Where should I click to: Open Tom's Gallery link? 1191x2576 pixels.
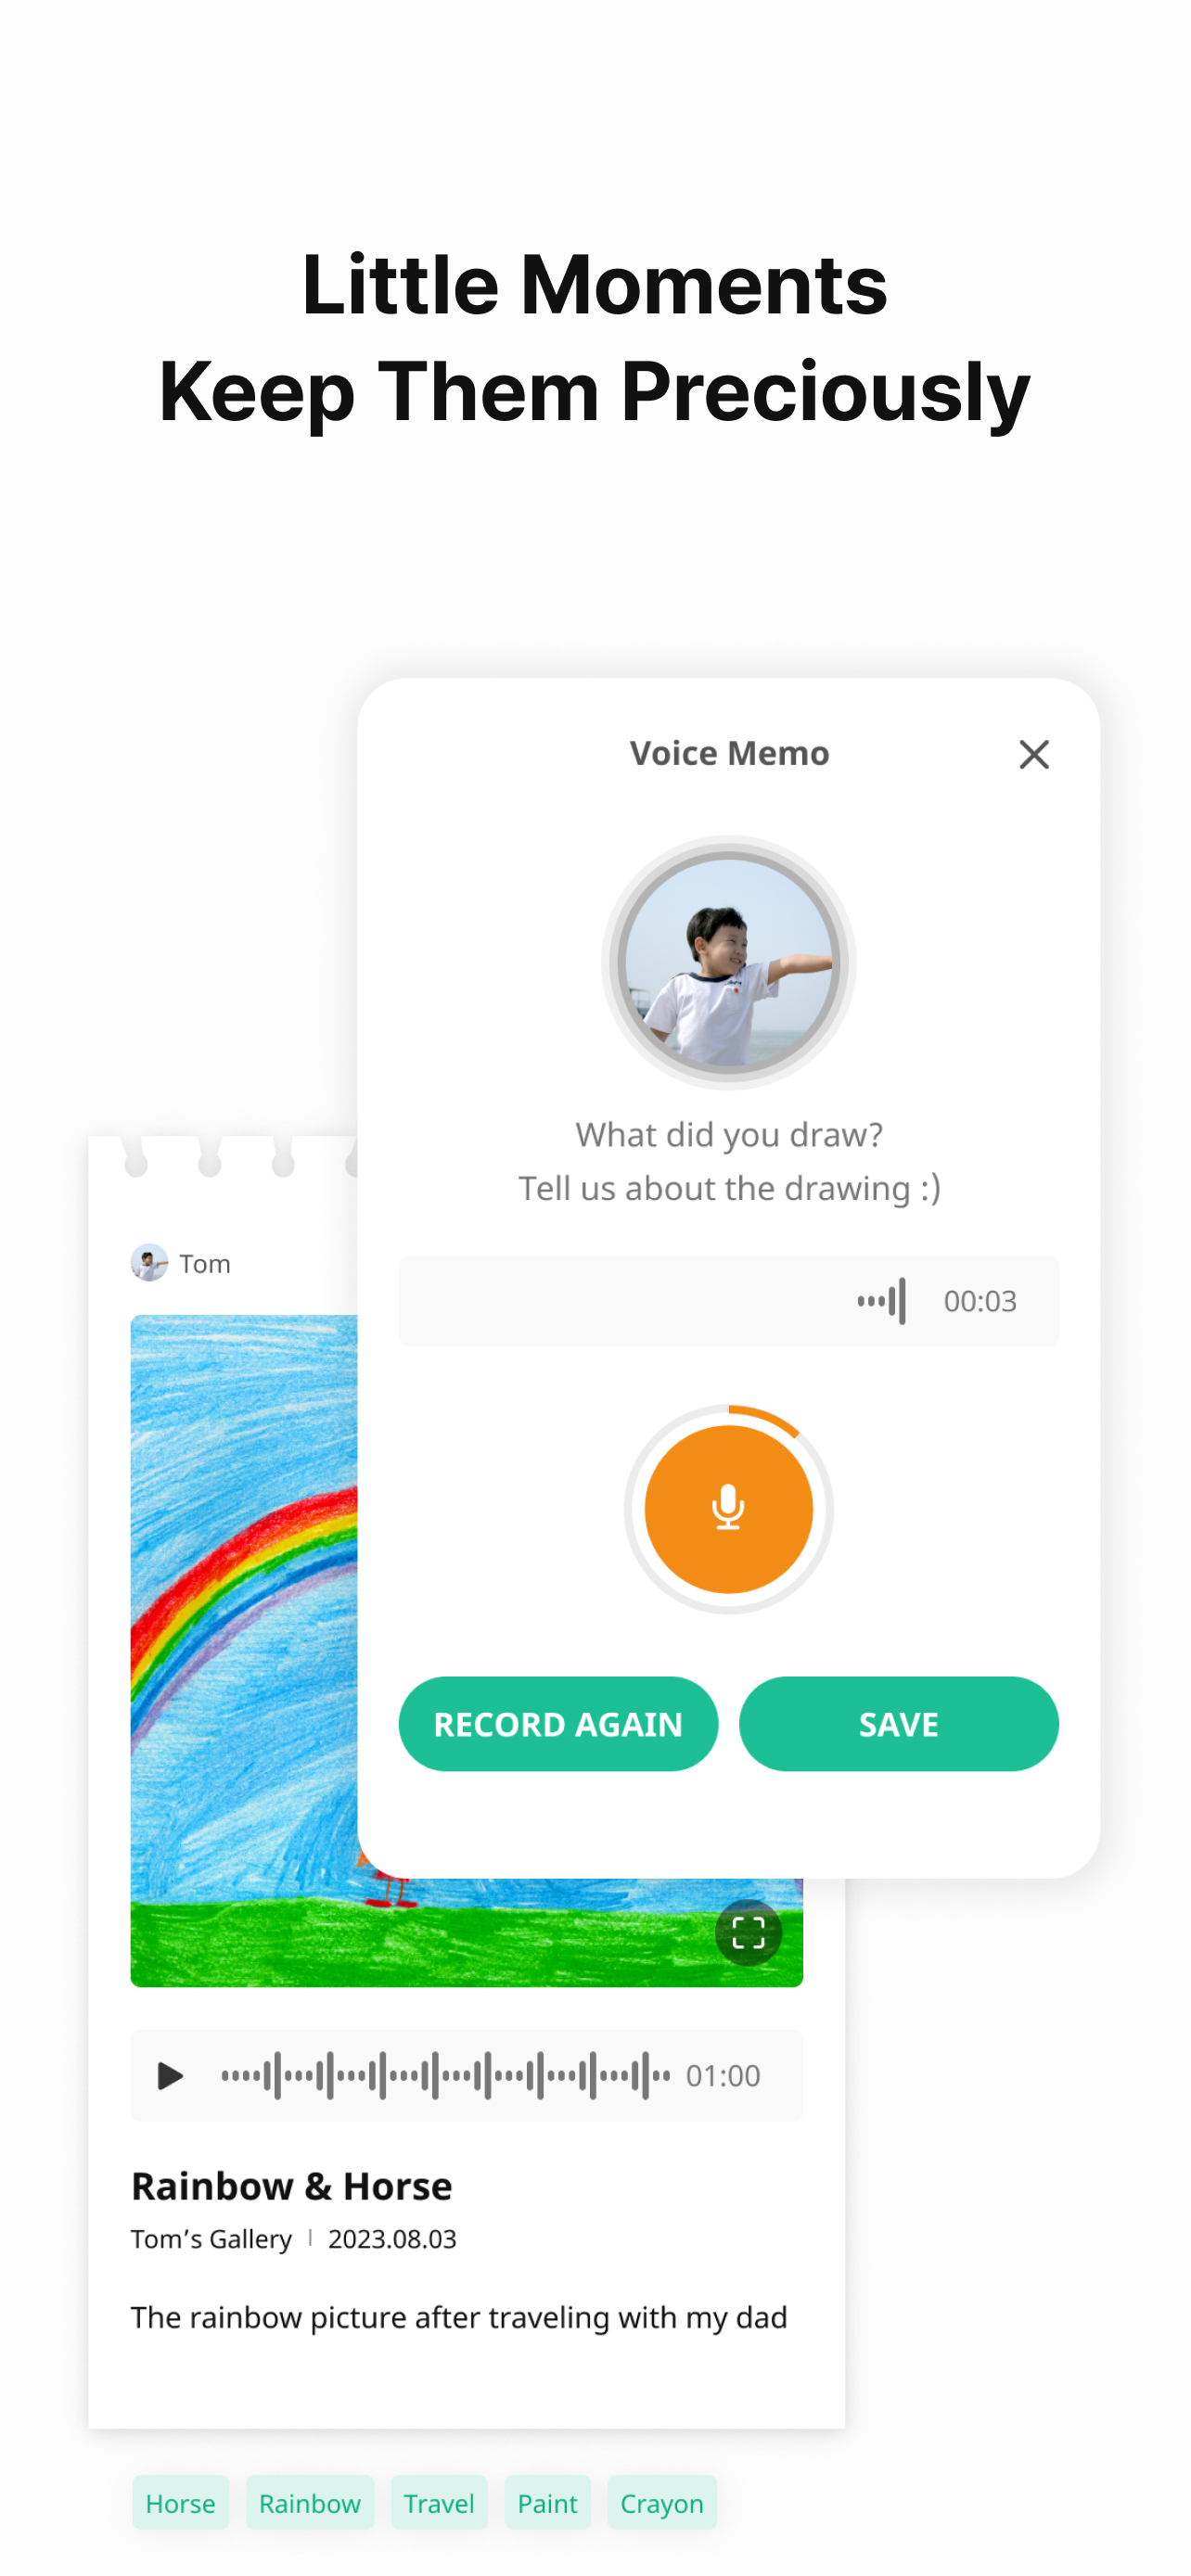pos(211,2239)
